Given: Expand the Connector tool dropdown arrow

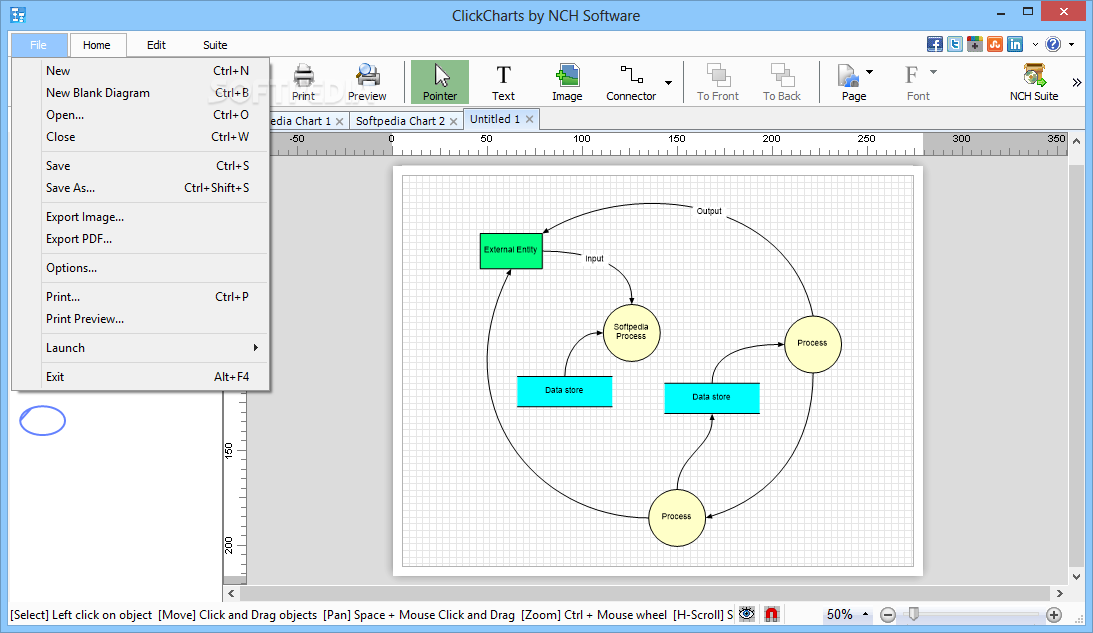Looking at the screenshot, I should (668, 83).
